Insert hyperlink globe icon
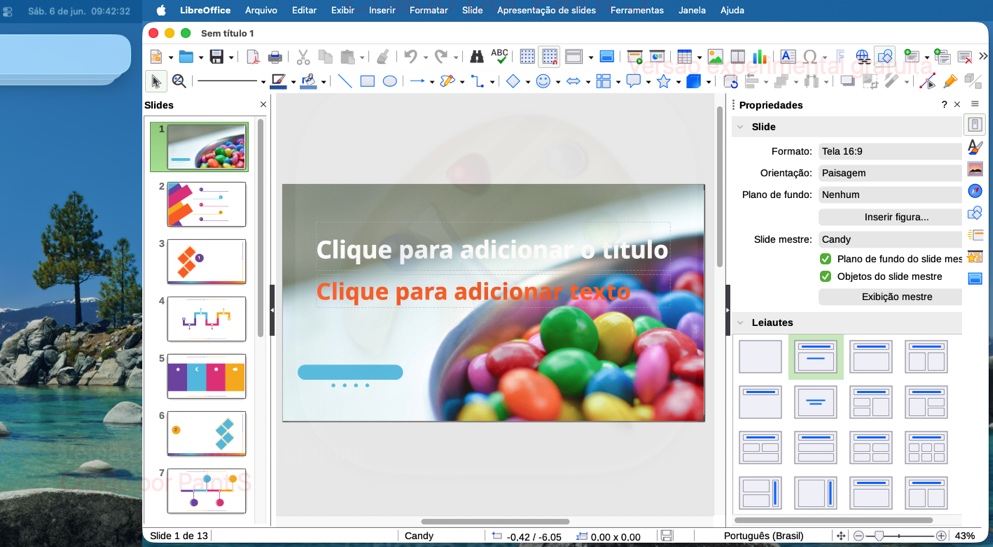Screen dimensions: 993x547 (862, 57)
